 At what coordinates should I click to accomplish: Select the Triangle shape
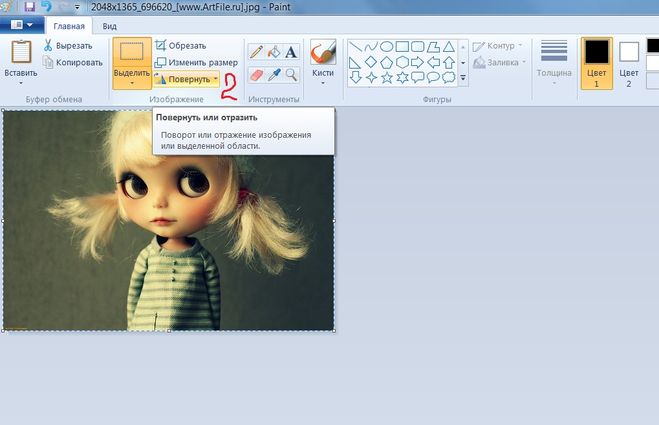point(449,47)
